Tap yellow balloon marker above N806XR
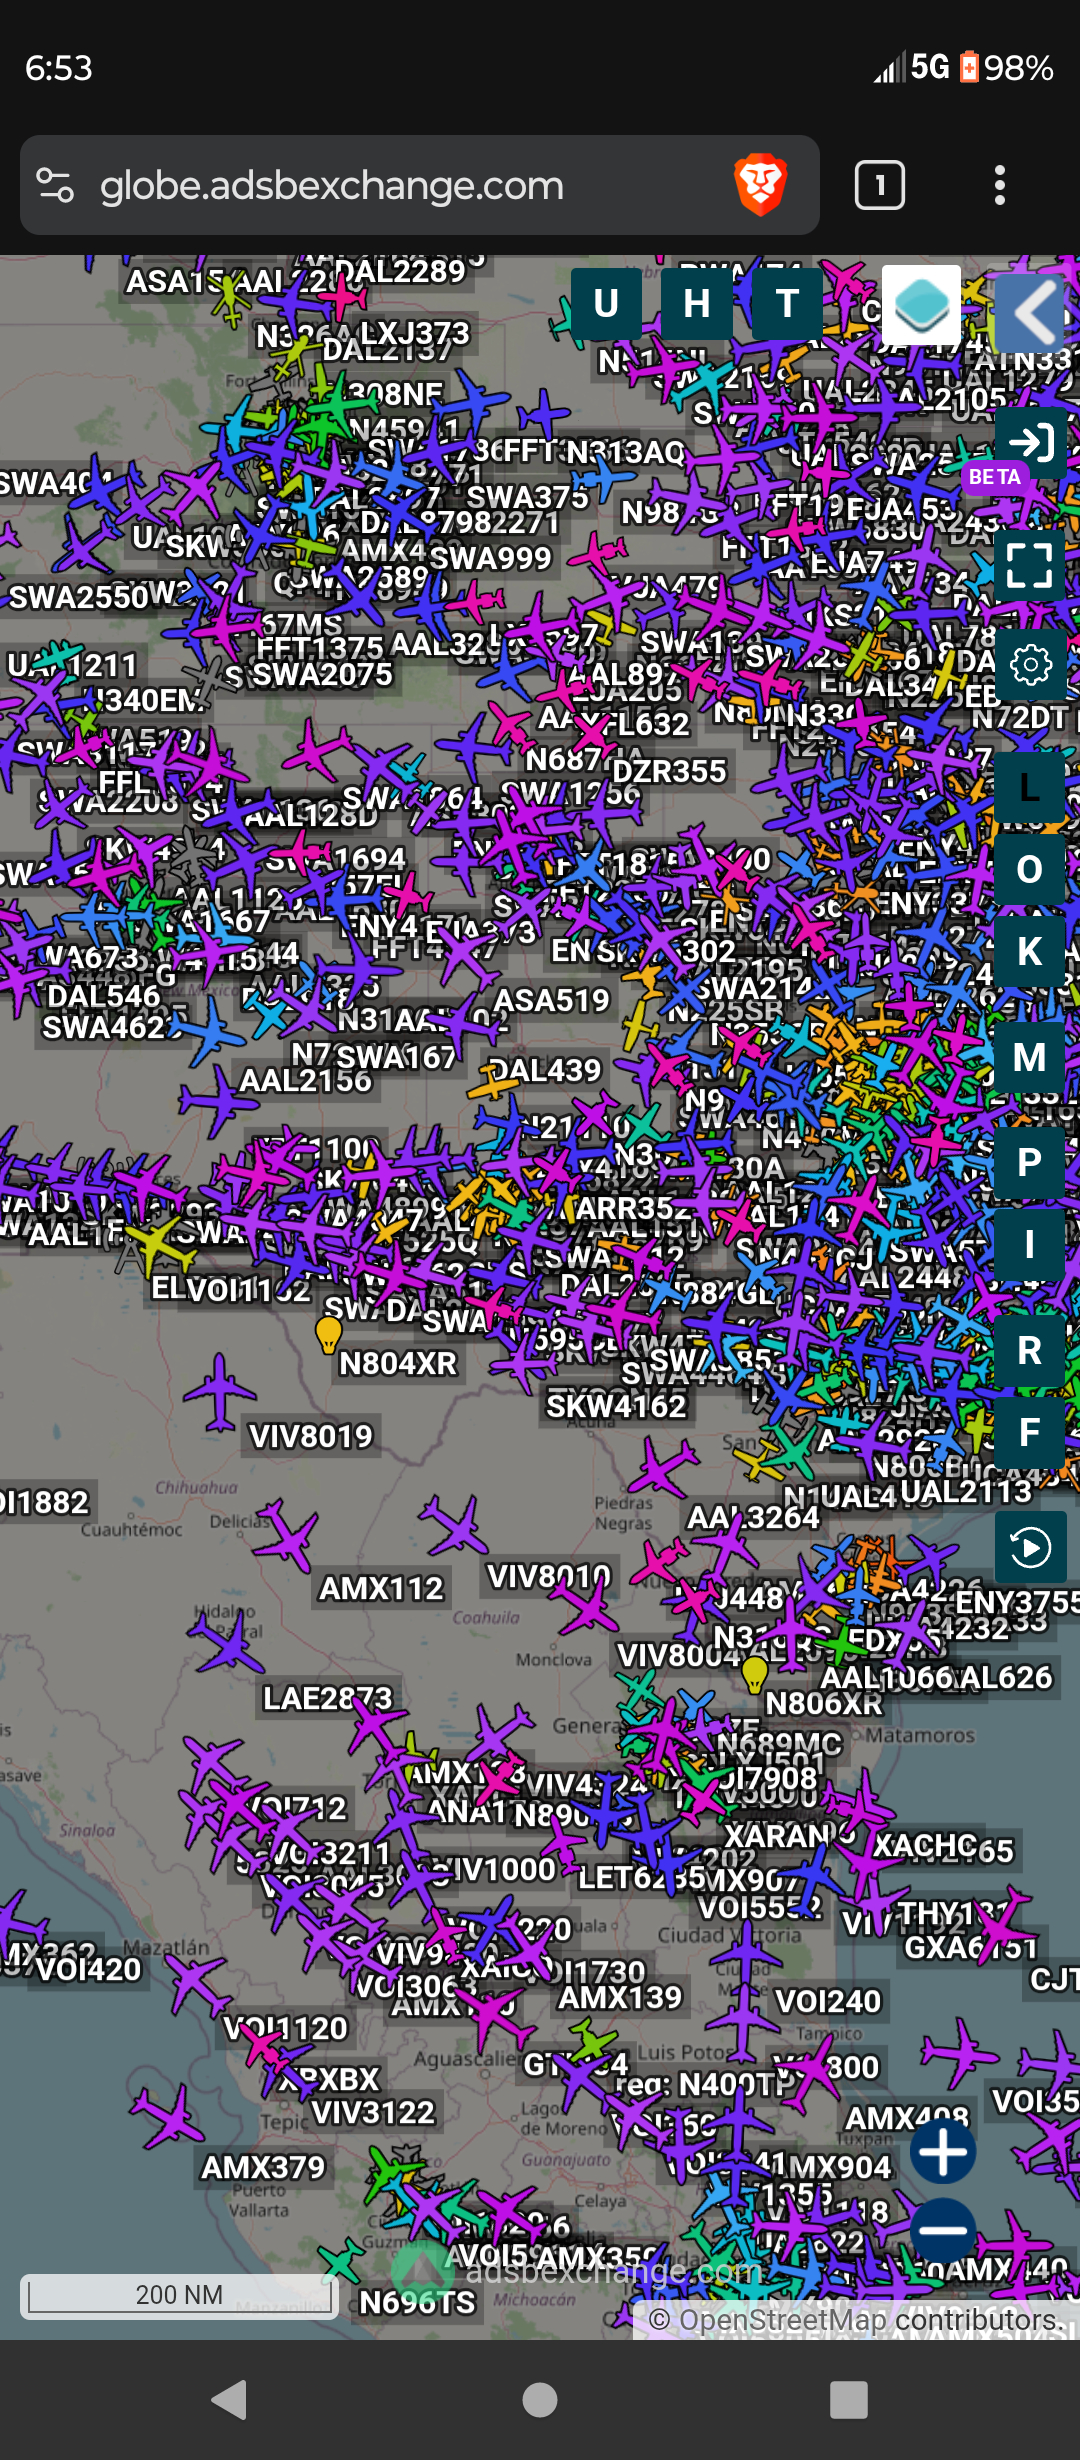This screenshot has height=2460, width=1080. coord(755,1674)
